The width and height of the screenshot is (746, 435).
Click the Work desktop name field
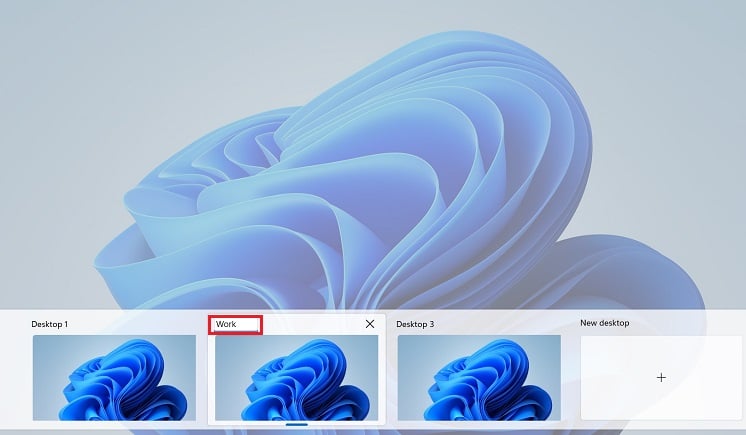click(236, 324)
